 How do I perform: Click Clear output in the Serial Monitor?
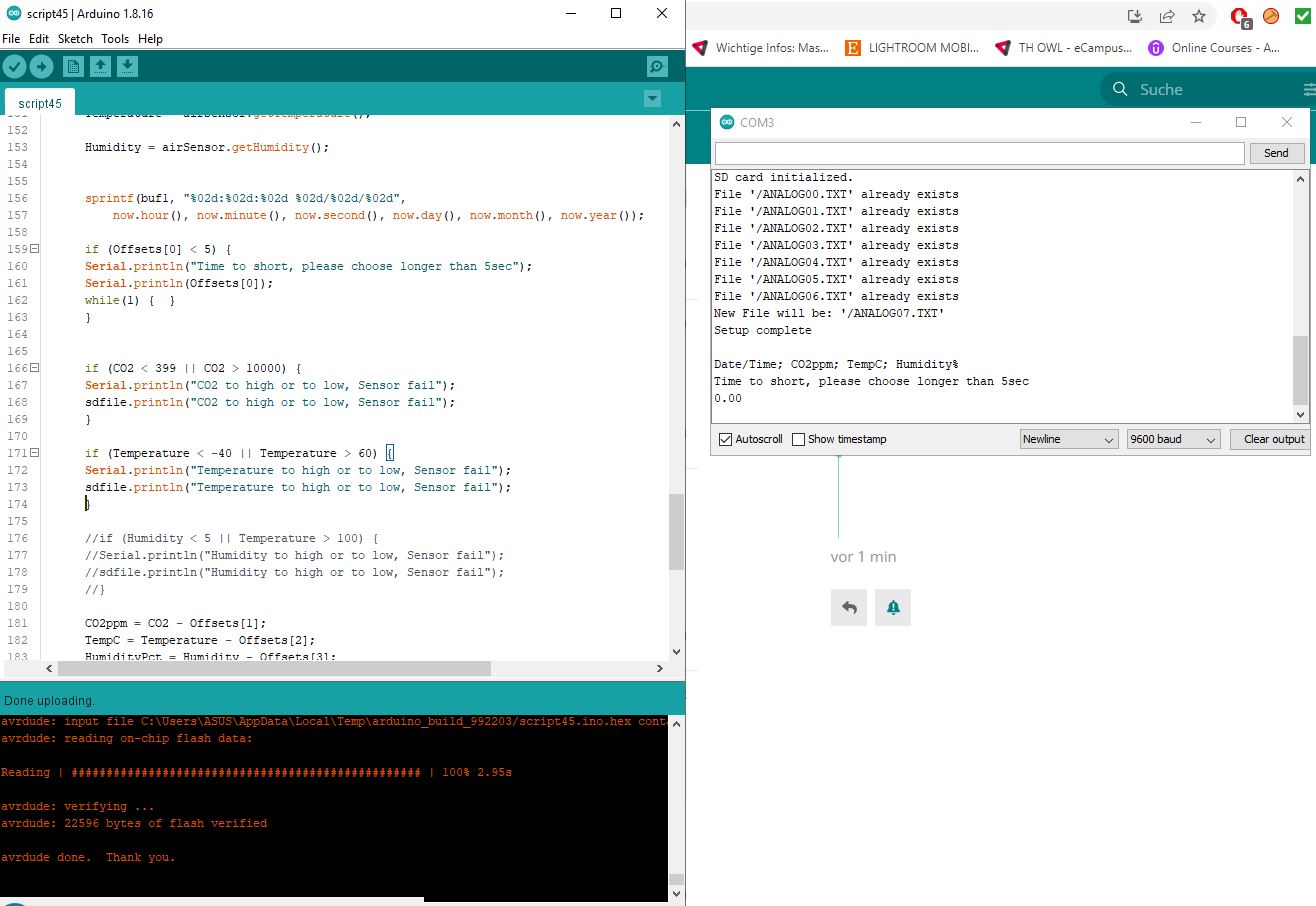click(1271, 438)
